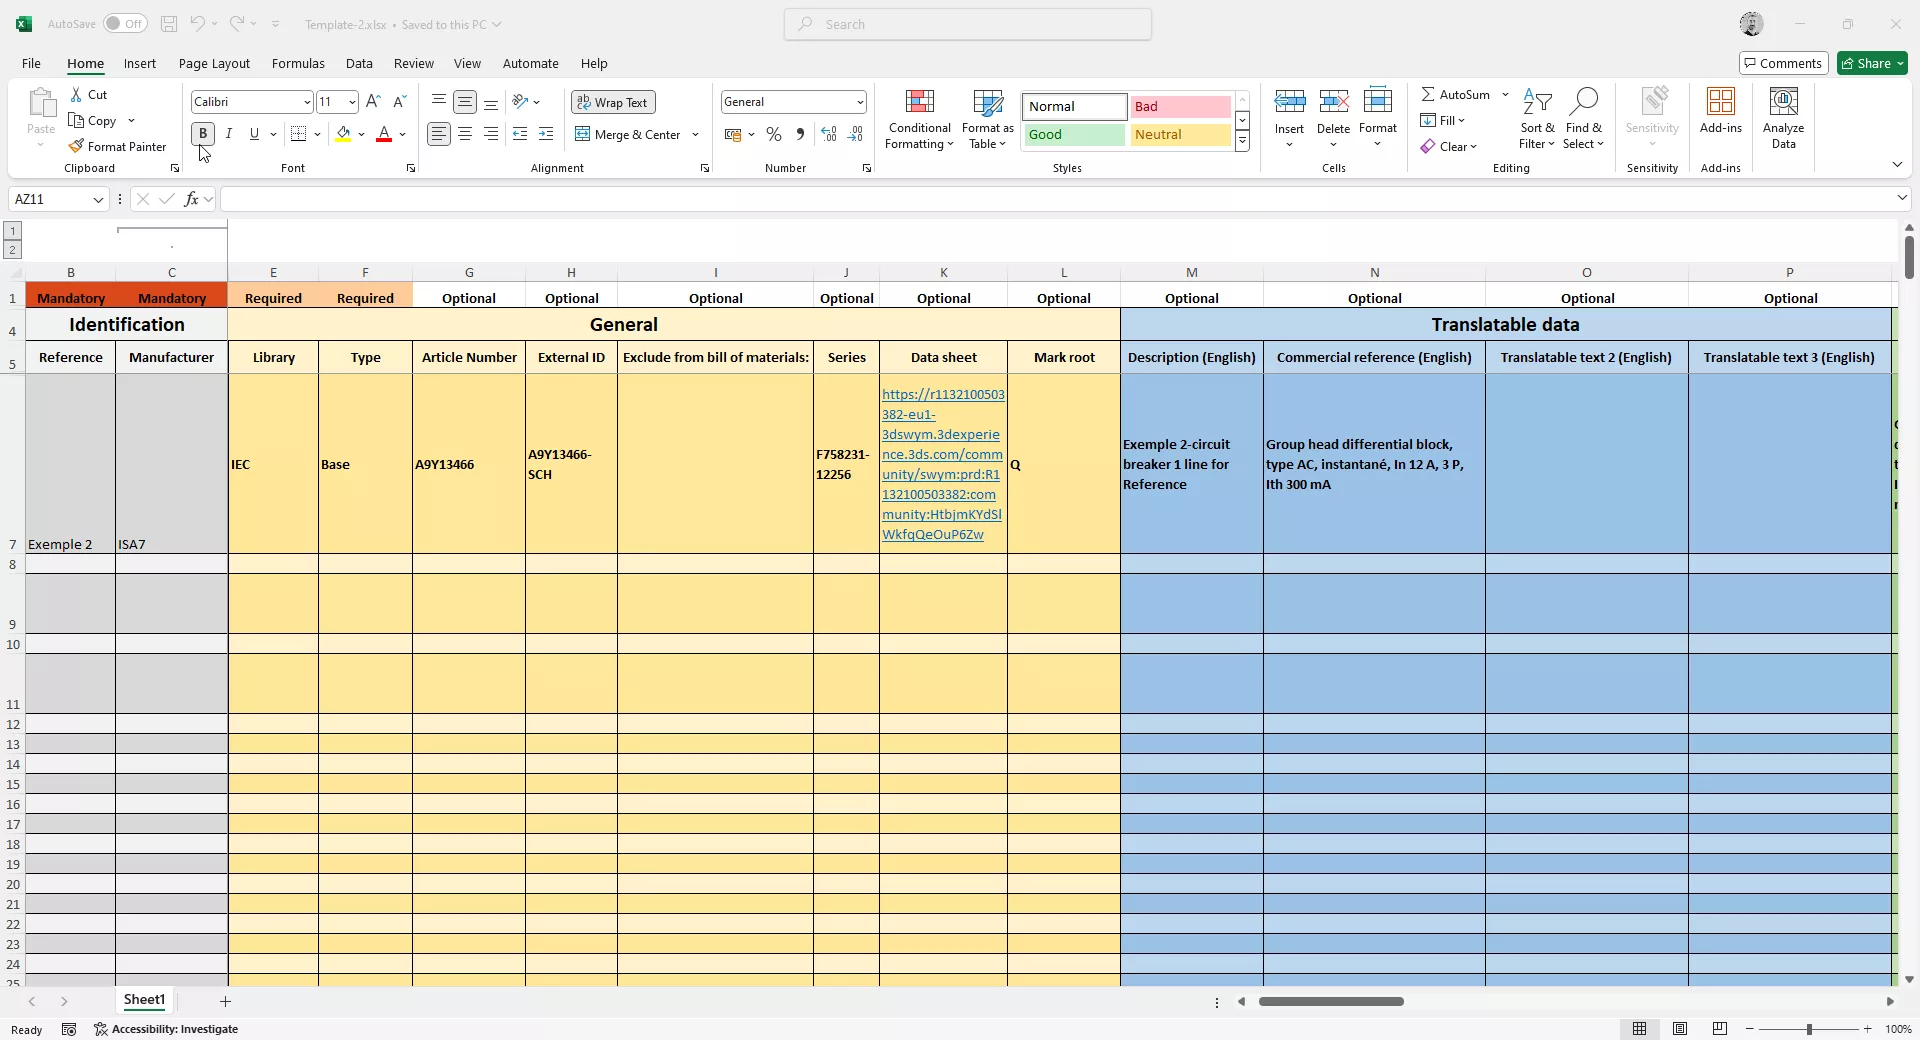Click the Format Painter brush icon
This screenshot has width=1920, height=1040.
(76, 146)
